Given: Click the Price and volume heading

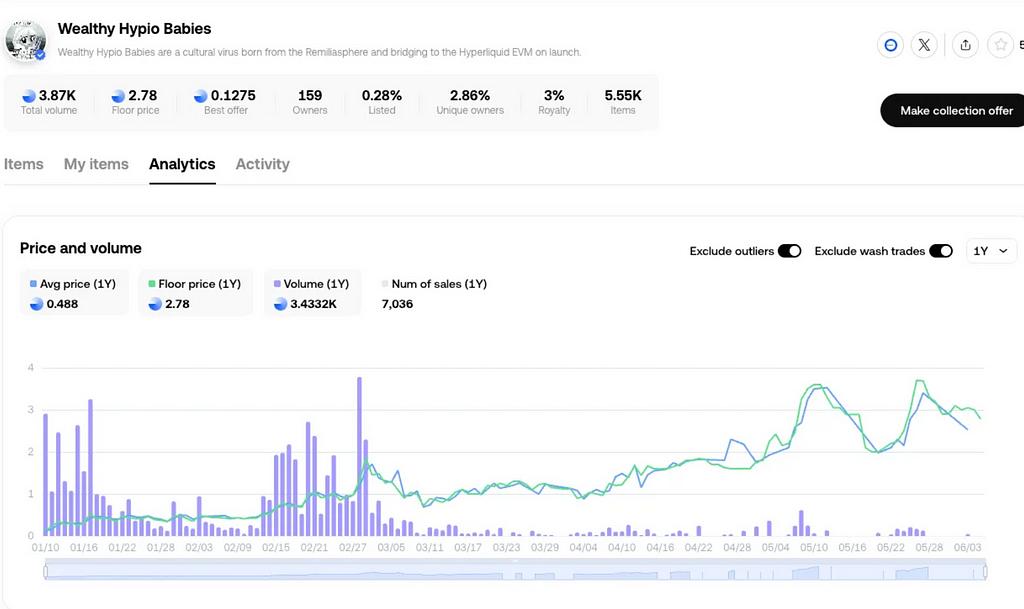Looking at the screenshot, I should click(80, 248).
